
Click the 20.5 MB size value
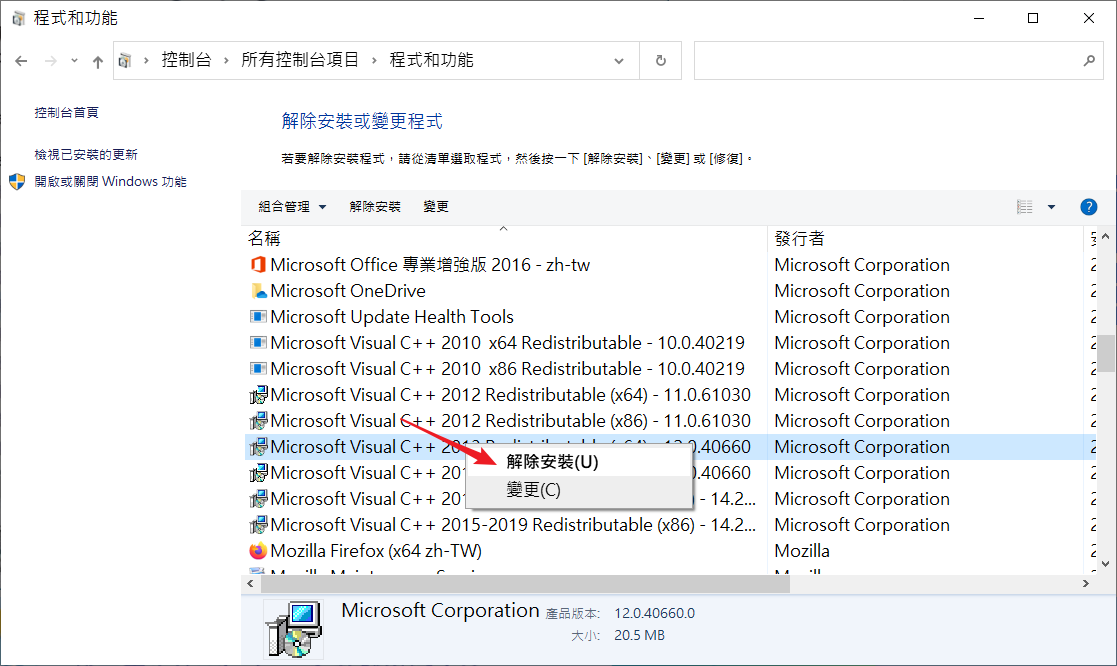(x=639, y=635)
